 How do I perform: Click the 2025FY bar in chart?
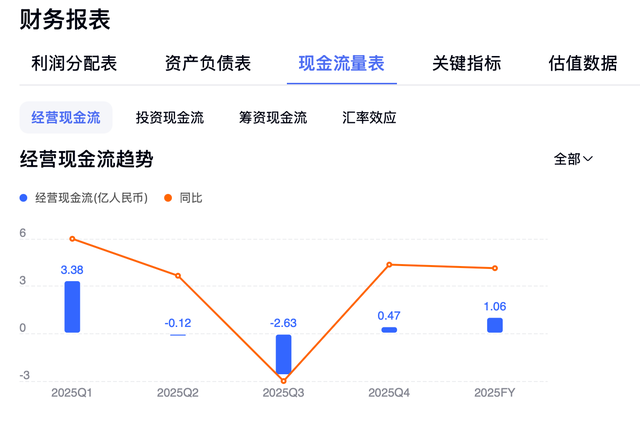tap(494, 325)
